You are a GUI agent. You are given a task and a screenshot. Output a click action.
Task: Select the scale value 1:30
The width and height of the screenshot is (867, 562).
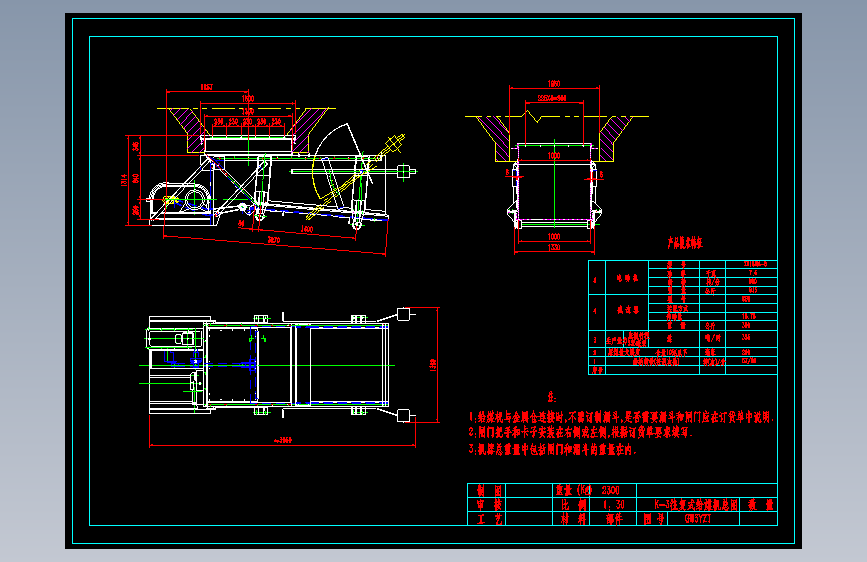click(x=614, y=504)
